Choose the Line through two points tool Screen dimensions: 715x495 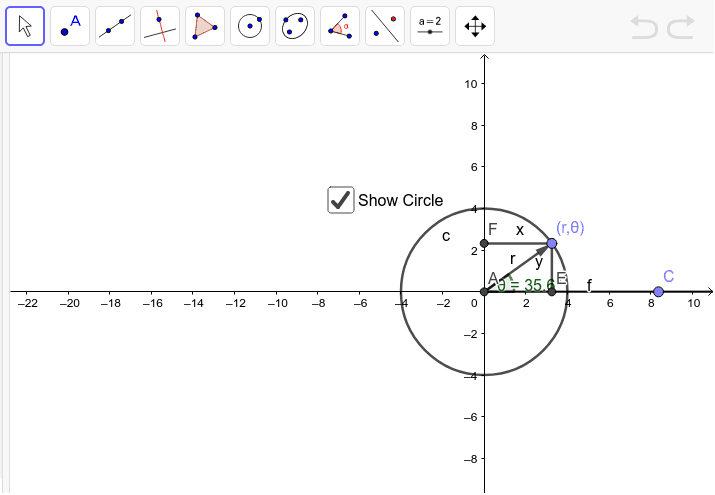click(x=115, y=27)
